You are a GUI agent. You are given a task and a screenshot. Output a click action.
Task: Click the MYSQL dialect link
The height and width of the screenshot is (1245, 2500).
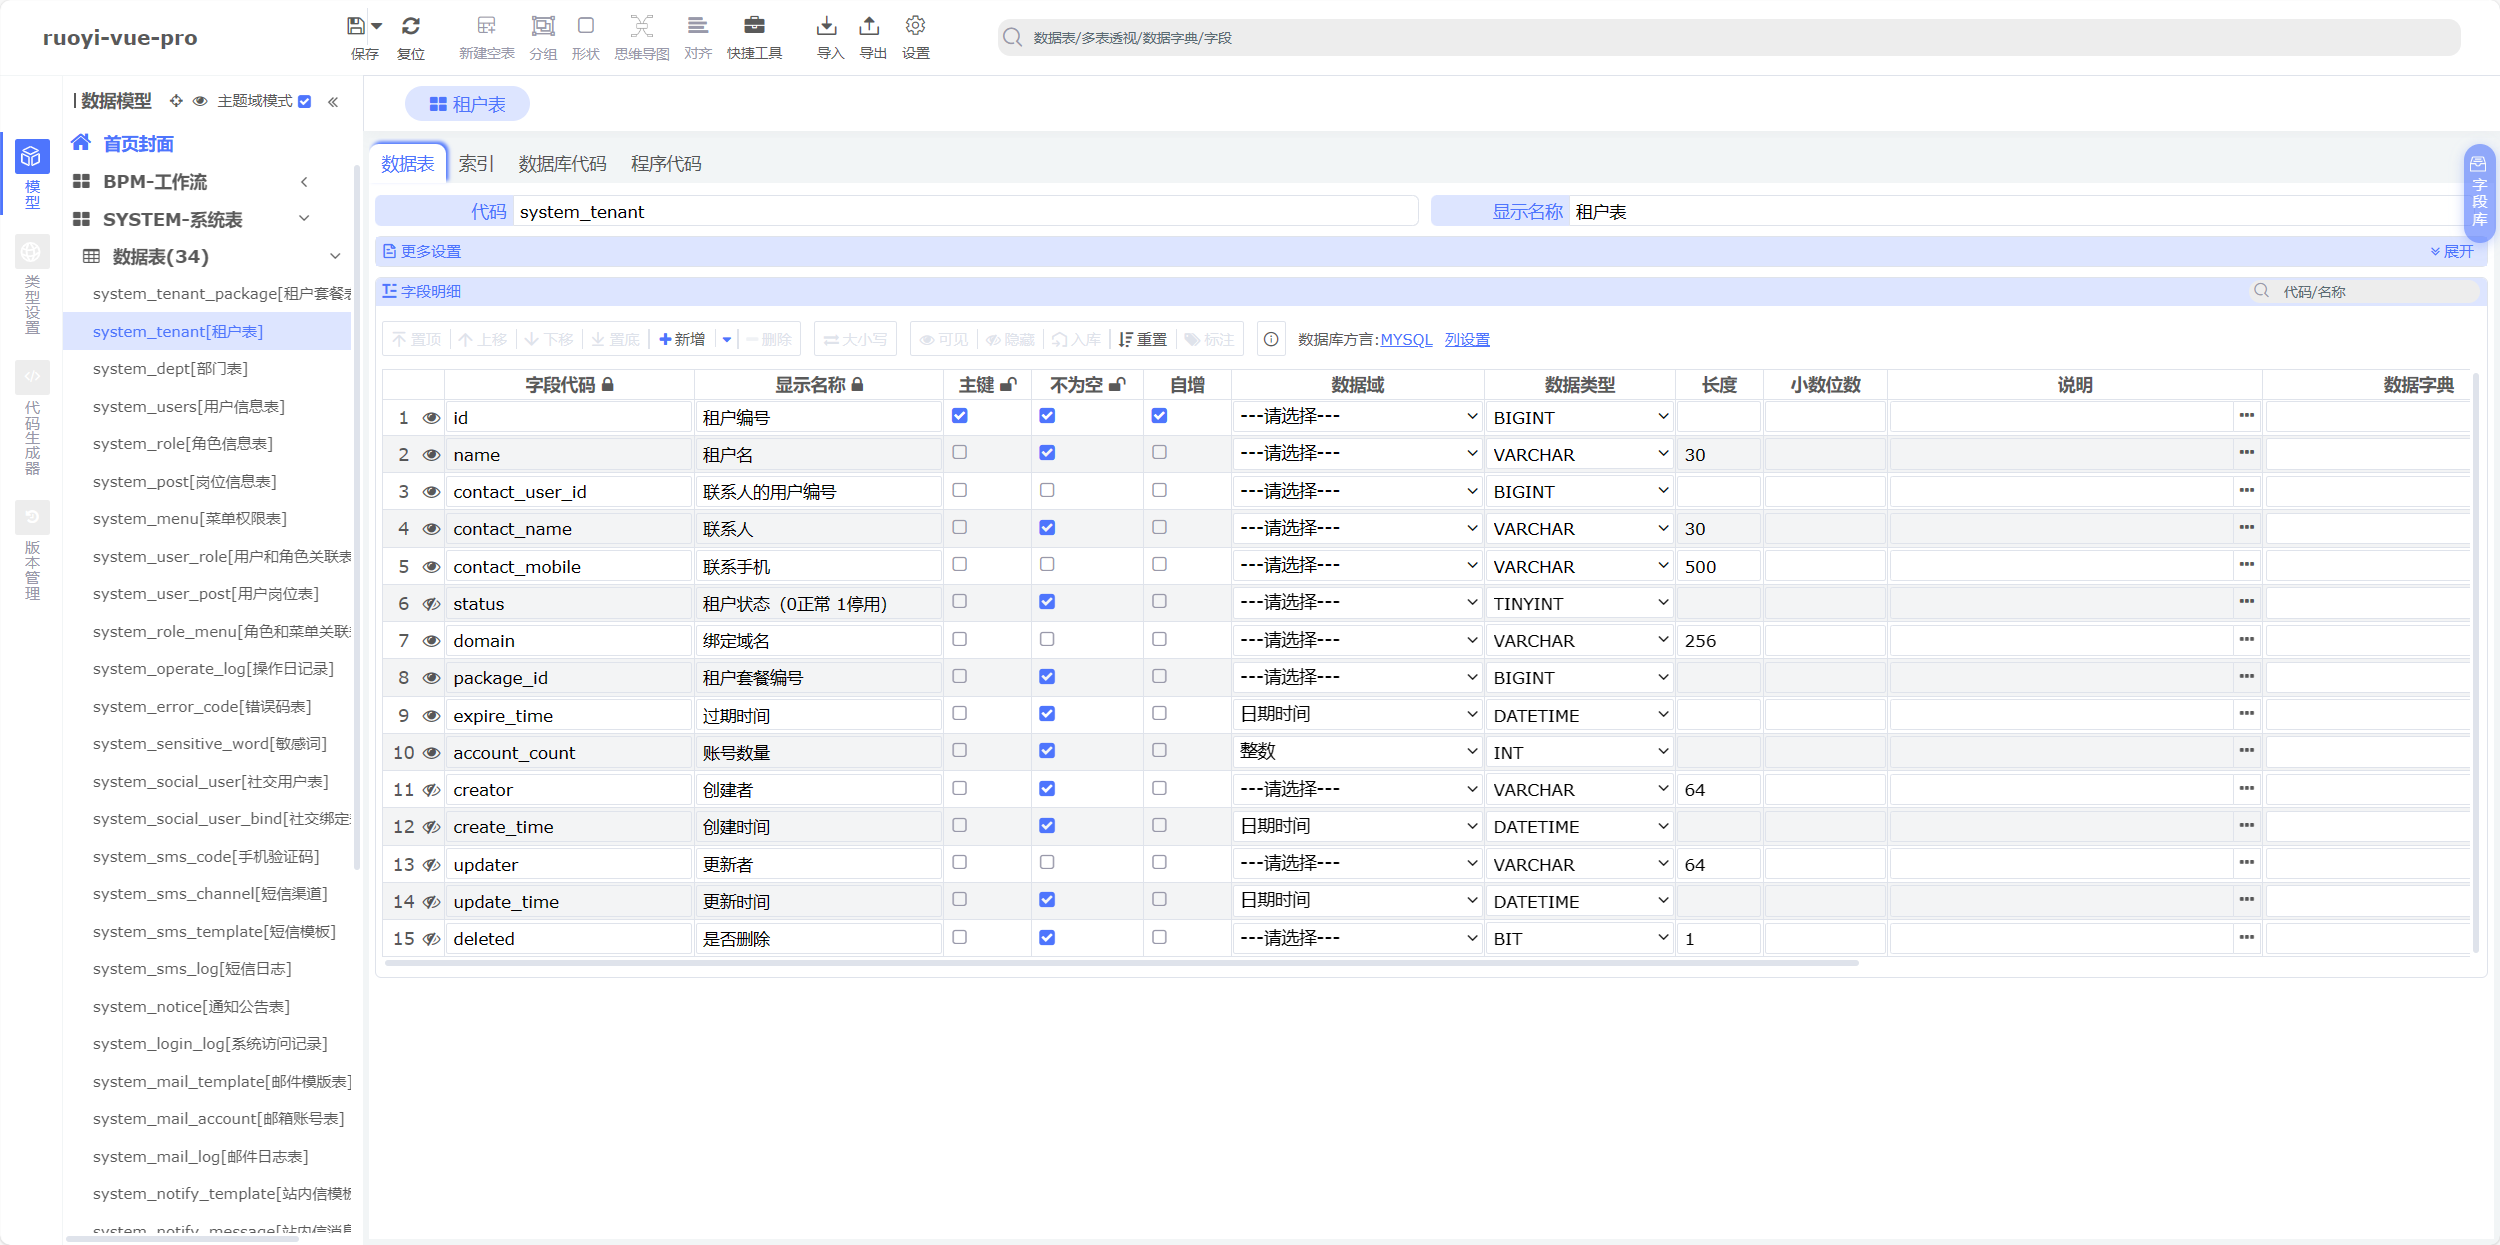click(x=1406, y=339)
